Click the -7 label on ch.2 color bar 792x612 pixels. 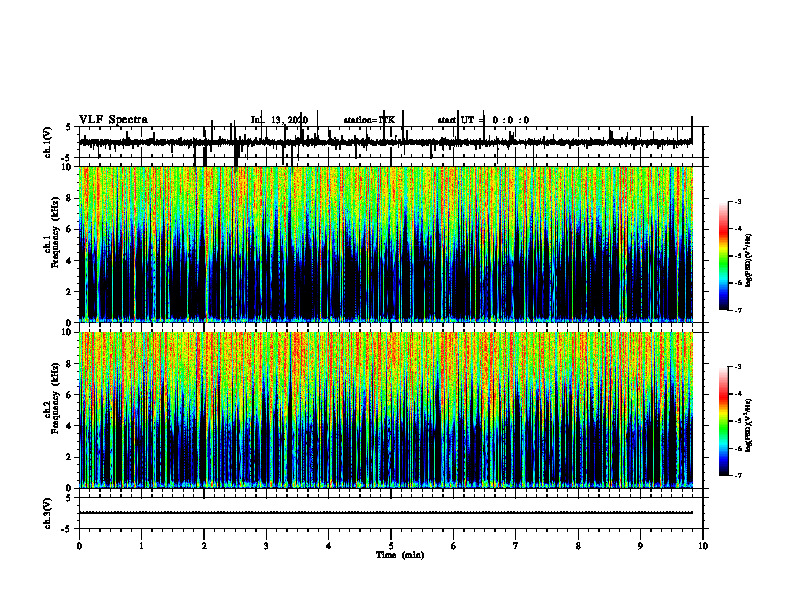coord(738,476)
